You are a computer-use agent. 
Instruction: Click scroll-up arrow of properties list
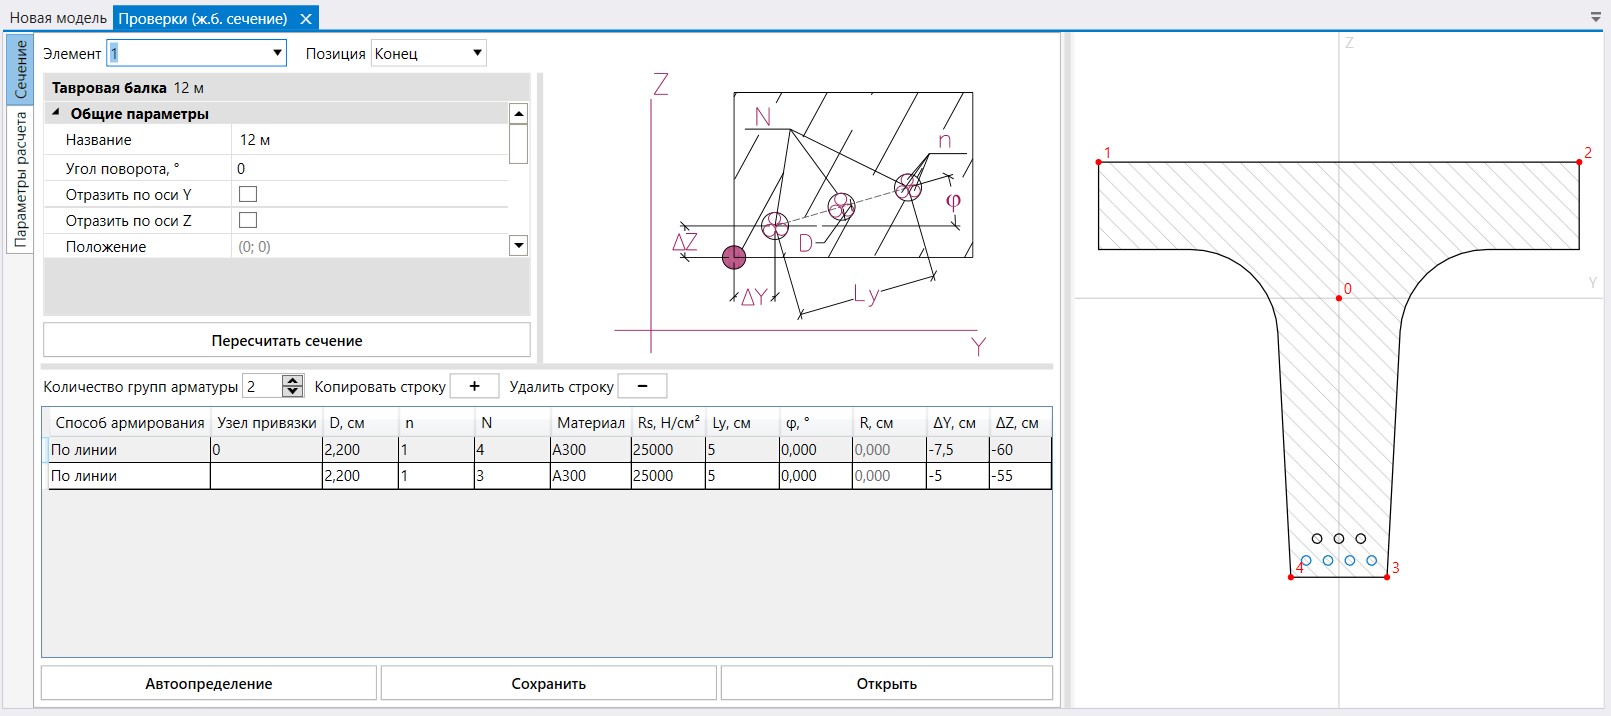click(518, 113)
